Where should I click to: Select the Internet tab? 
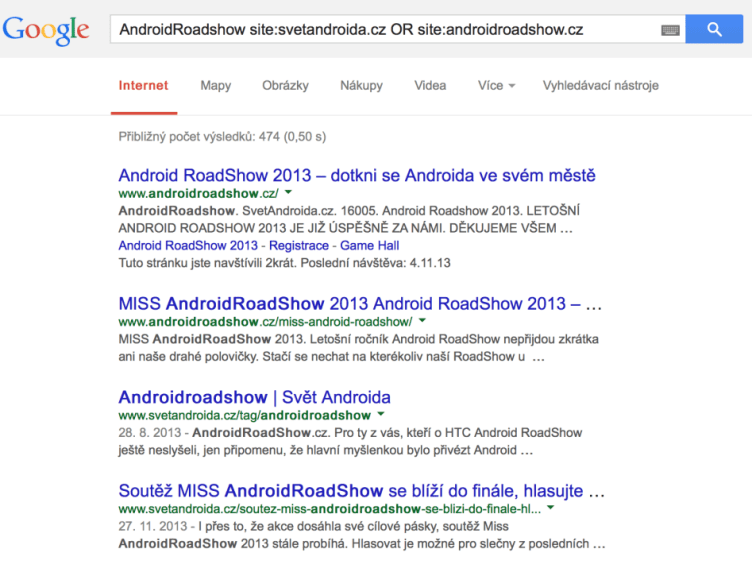(x=143, y=85)
